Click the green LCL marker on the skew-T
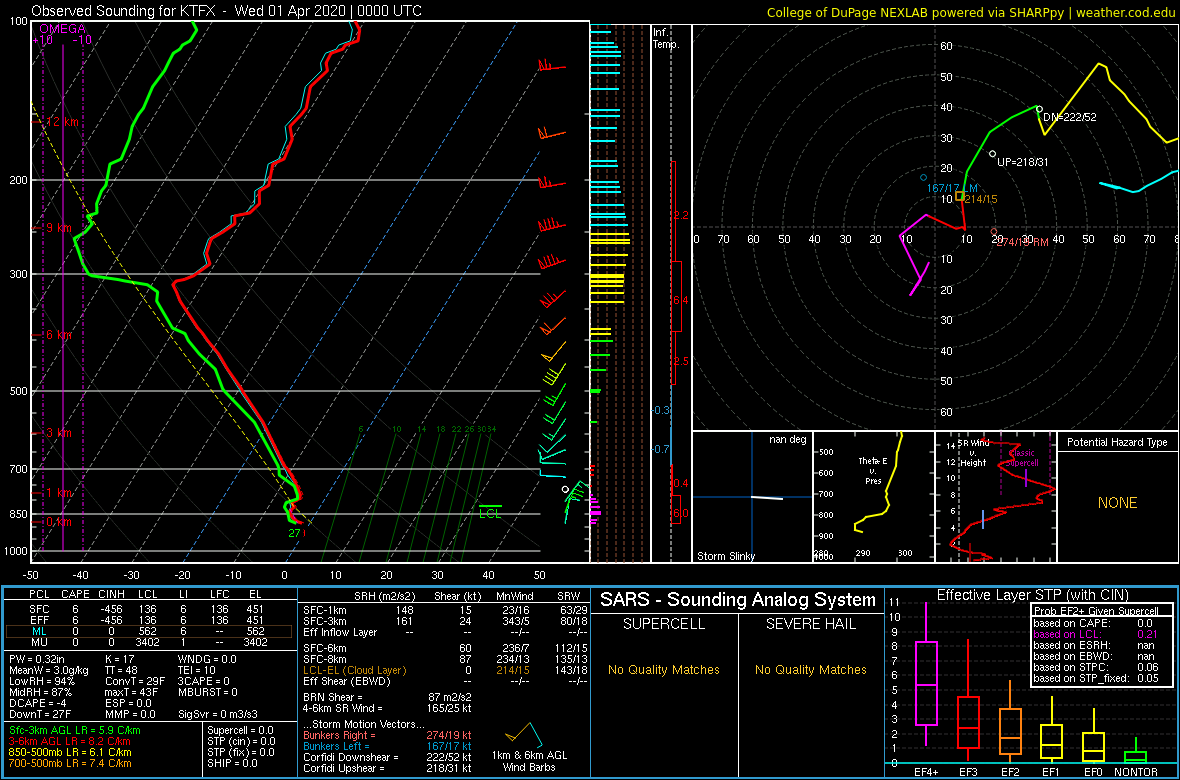 click(x=490, y=511)
